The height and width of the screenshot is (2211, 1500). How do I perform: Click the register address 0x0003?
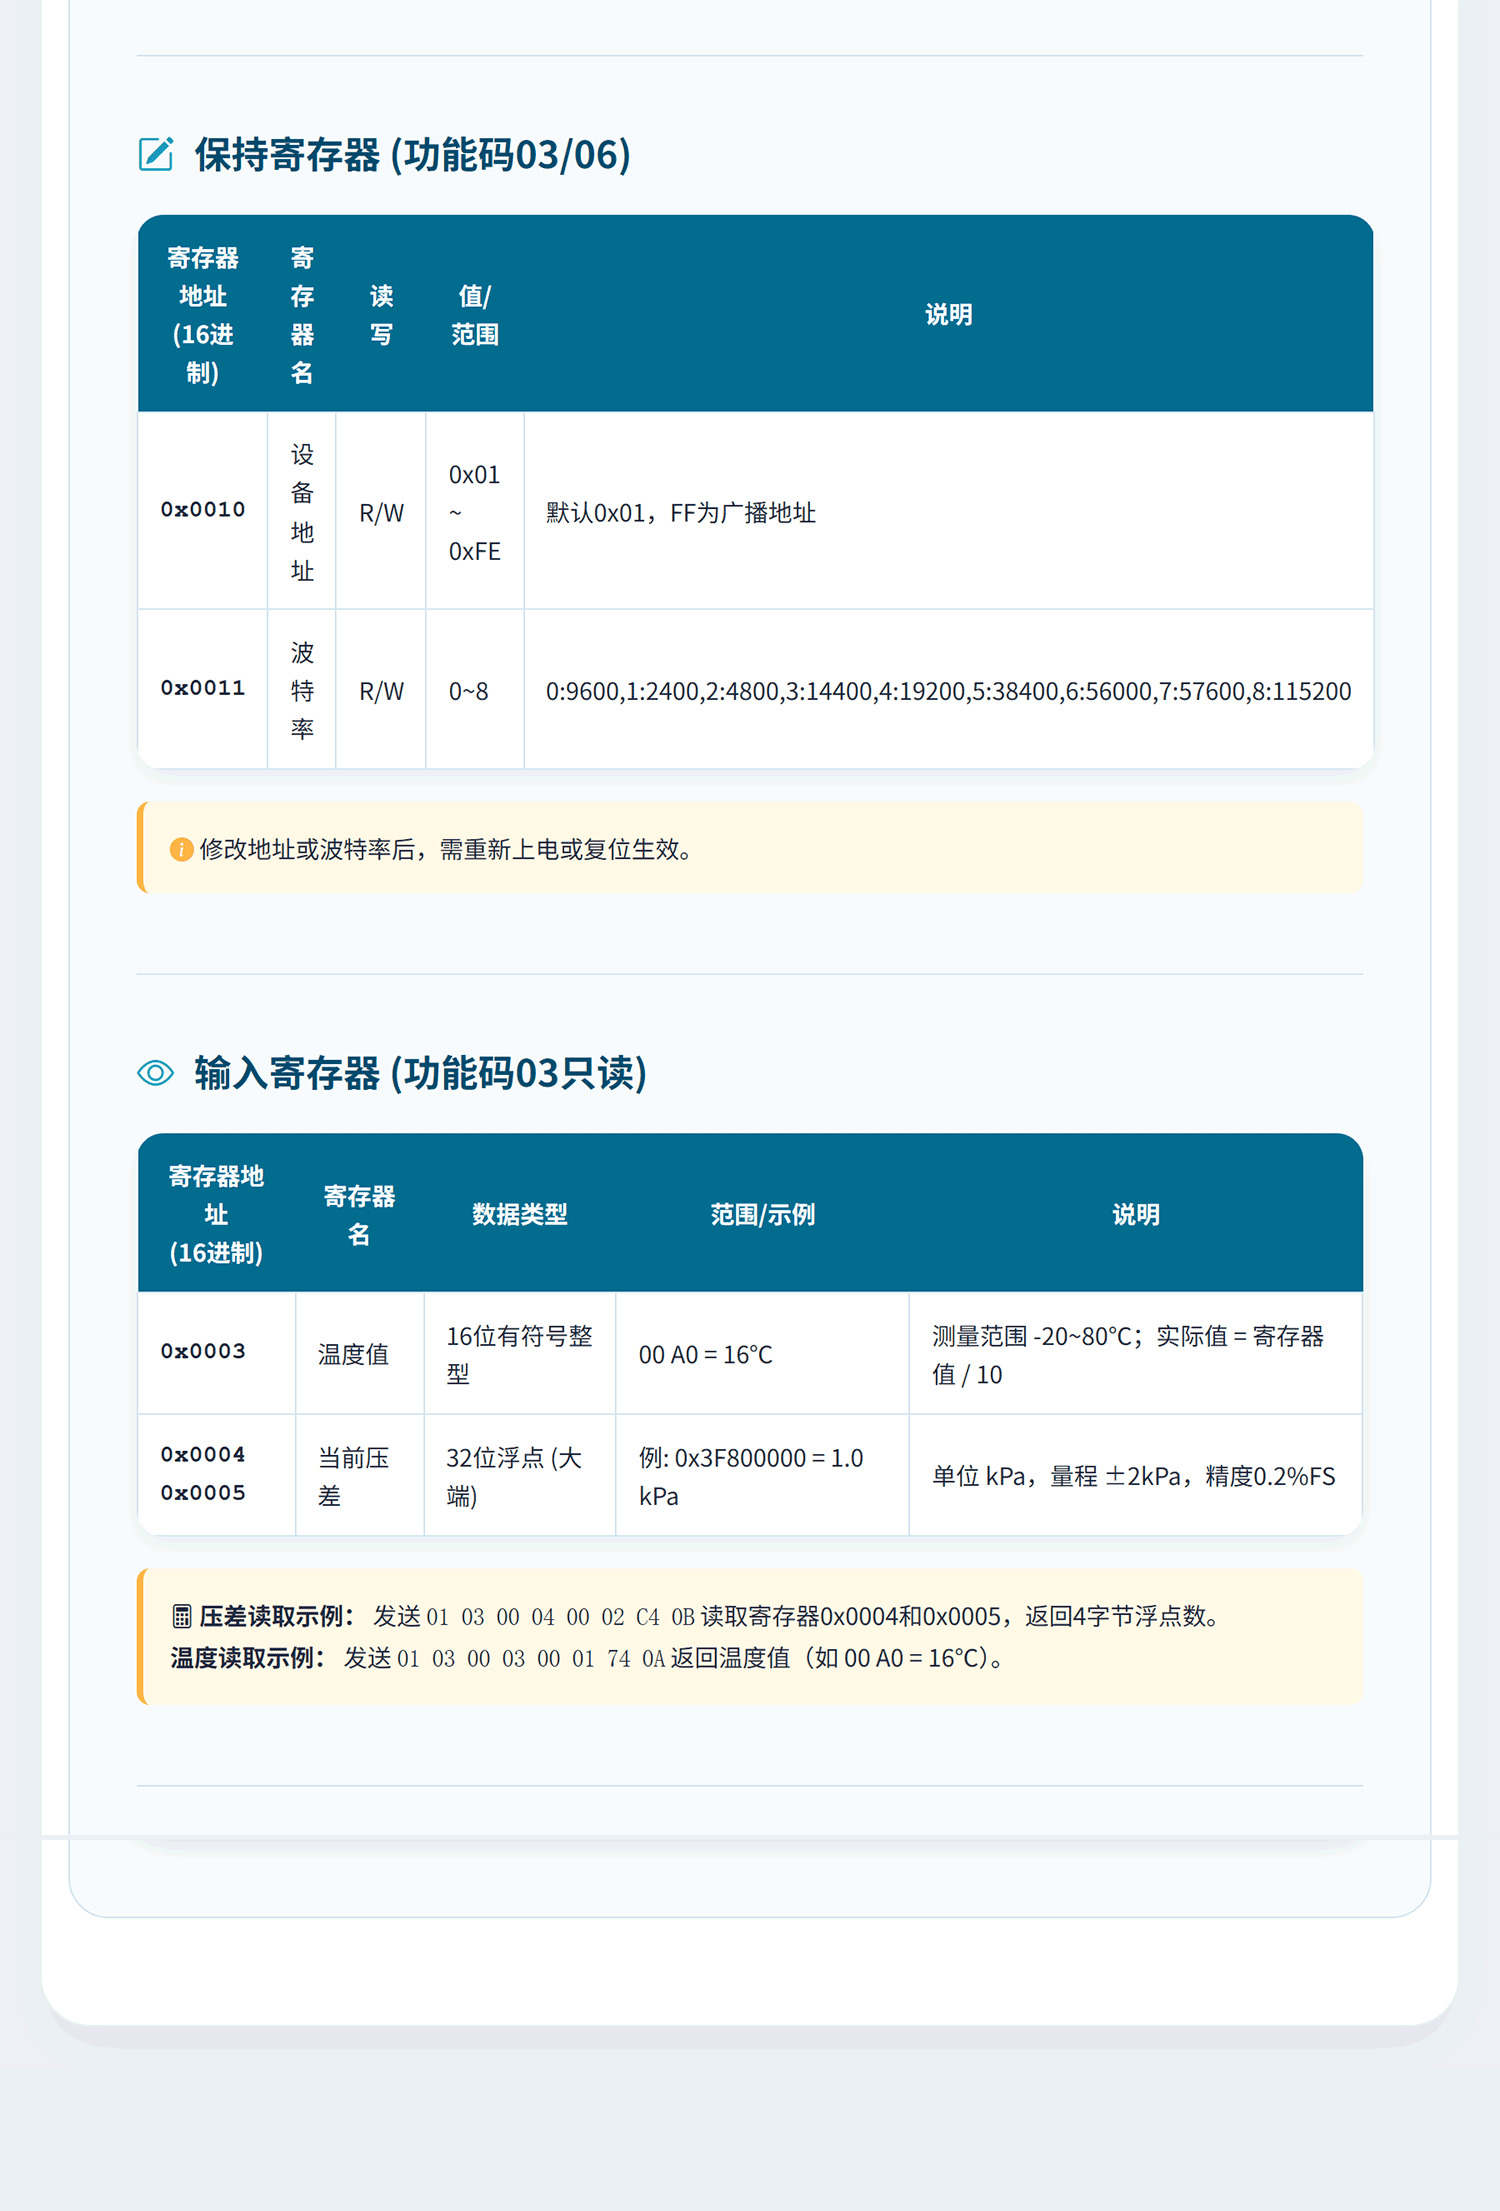coord(203,1351)
